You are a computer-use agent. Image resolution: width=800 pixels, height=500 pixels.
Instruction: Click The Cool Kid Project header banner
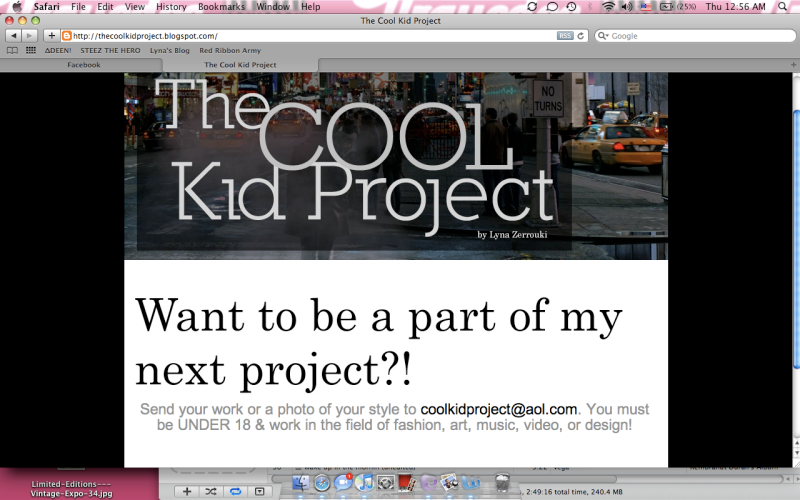pyautogui.click(x=396, y=166)
